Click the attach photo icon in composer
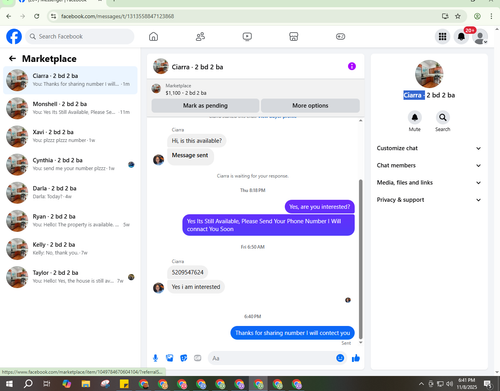 (x=170, y=358)
